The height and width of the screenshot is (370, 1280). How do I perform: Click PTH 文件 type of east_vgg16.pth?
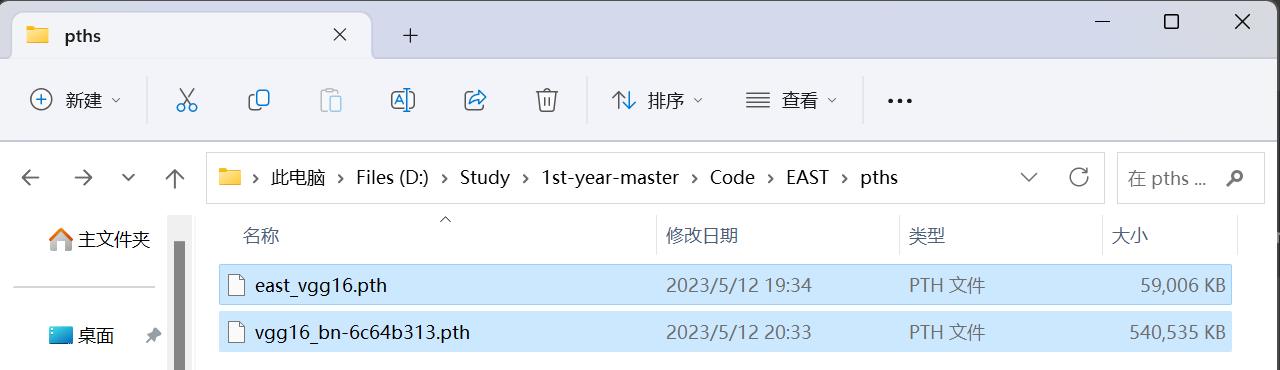(947, 286)
